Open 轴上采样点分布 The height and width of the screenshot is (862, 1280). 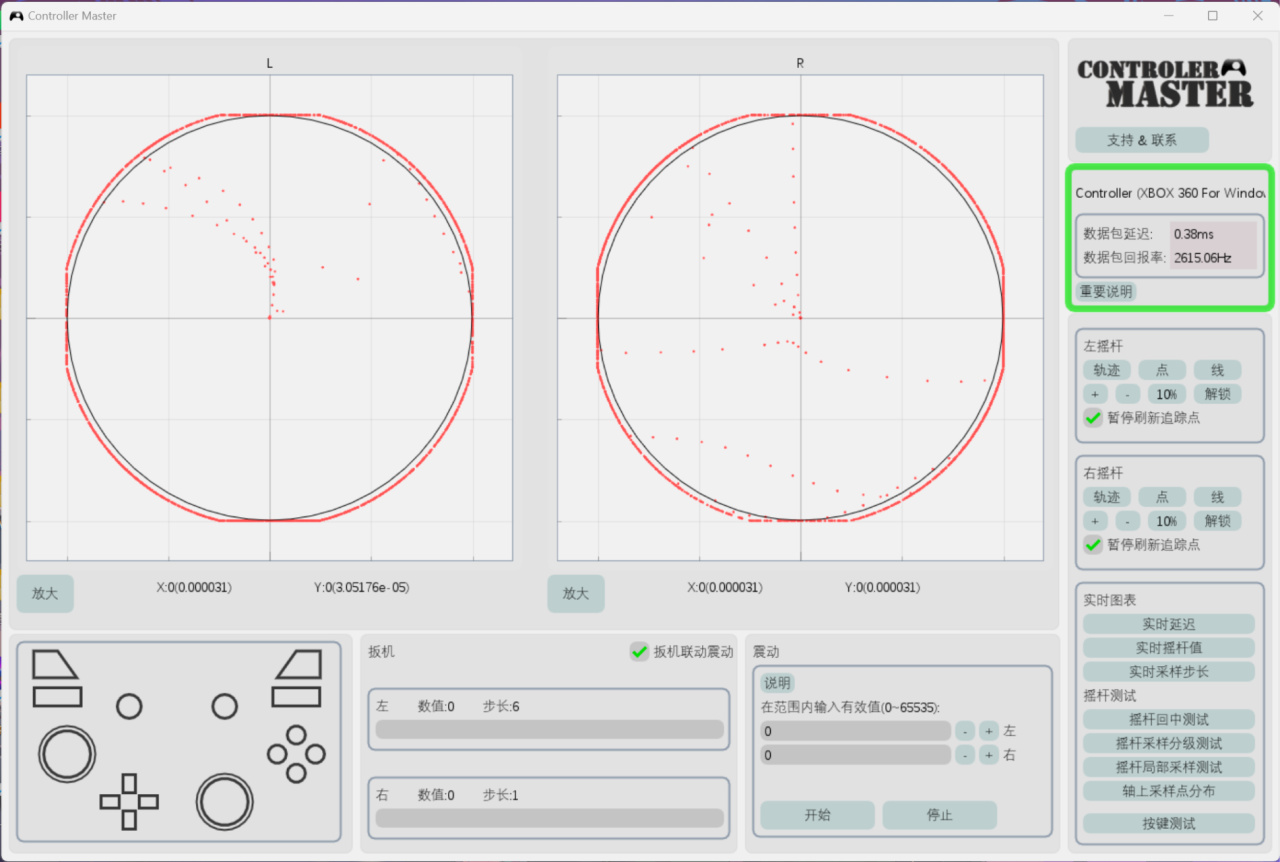1168,791
